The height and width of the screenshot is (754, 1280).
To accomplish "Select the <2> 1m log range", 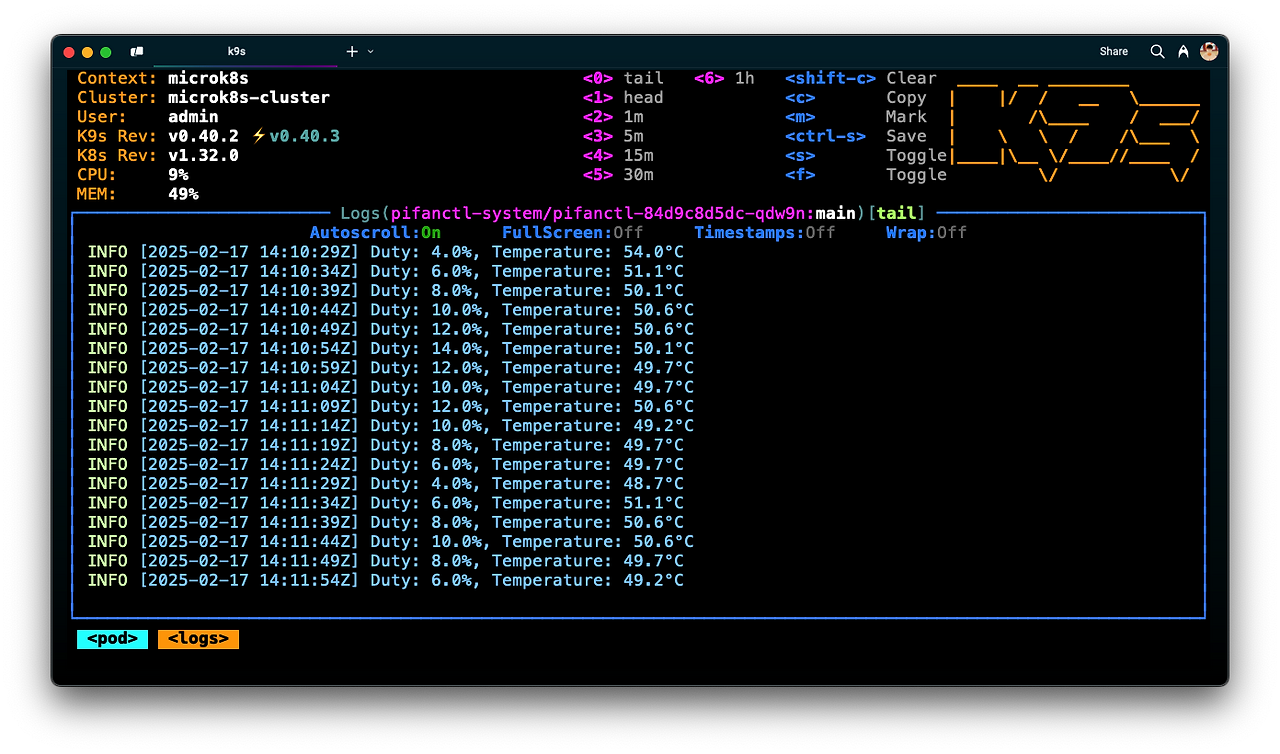I will tap(613, 117).
